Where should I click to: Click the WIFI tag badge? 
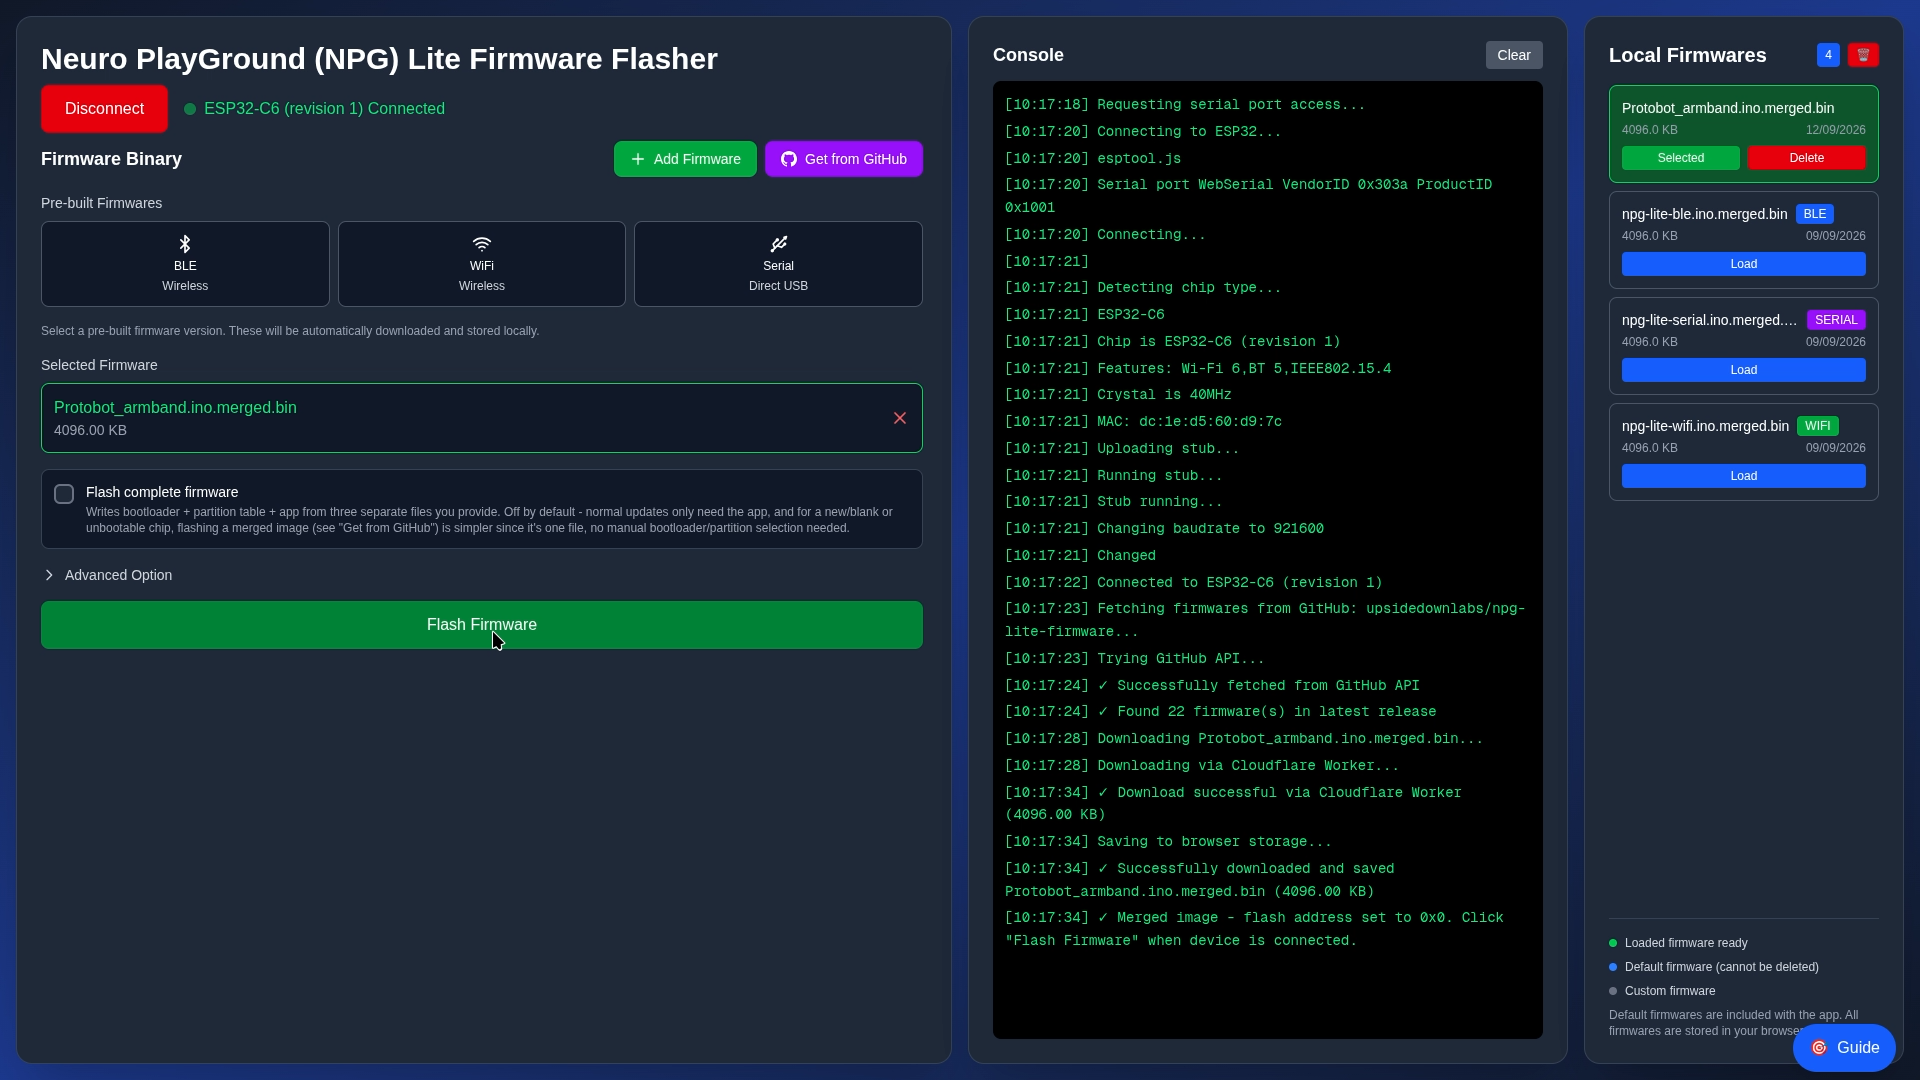coord(1818,426)
